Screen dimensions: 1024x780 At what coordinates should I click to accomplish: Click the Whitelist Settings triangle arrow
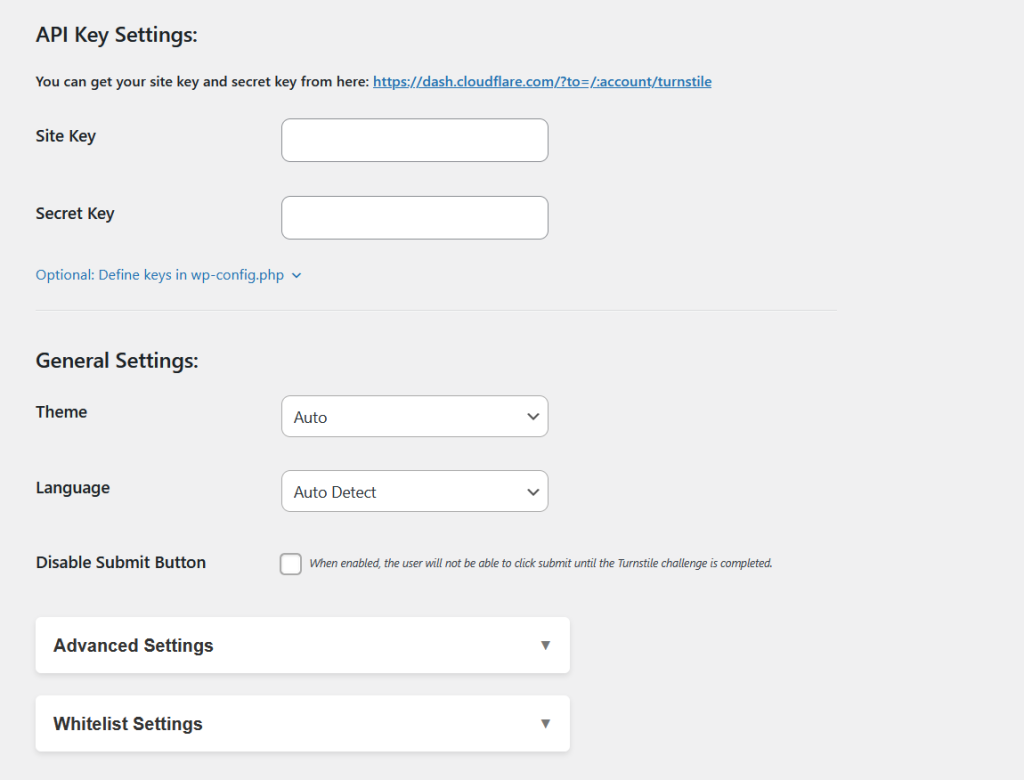(x=545, y=723)
